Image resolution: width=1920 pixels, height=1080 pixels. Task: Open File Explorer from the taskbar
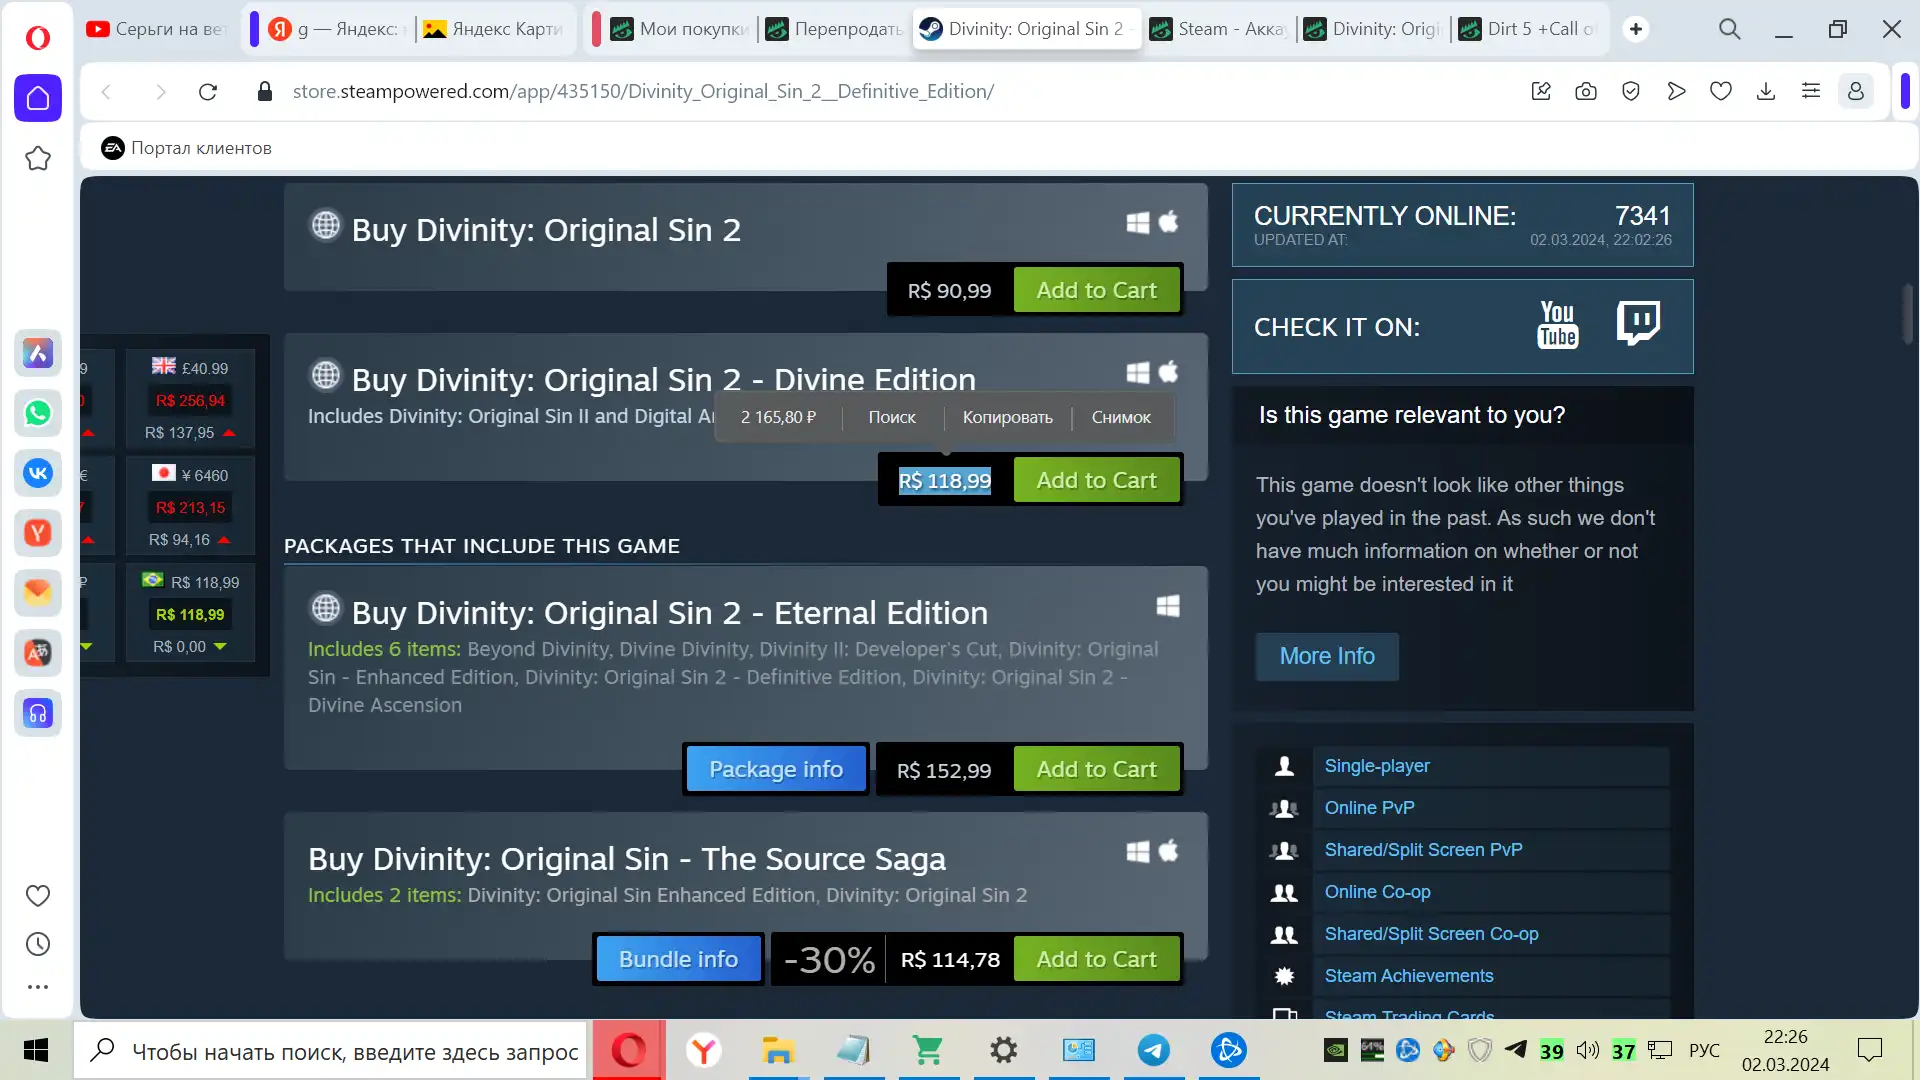(777, 1051)
